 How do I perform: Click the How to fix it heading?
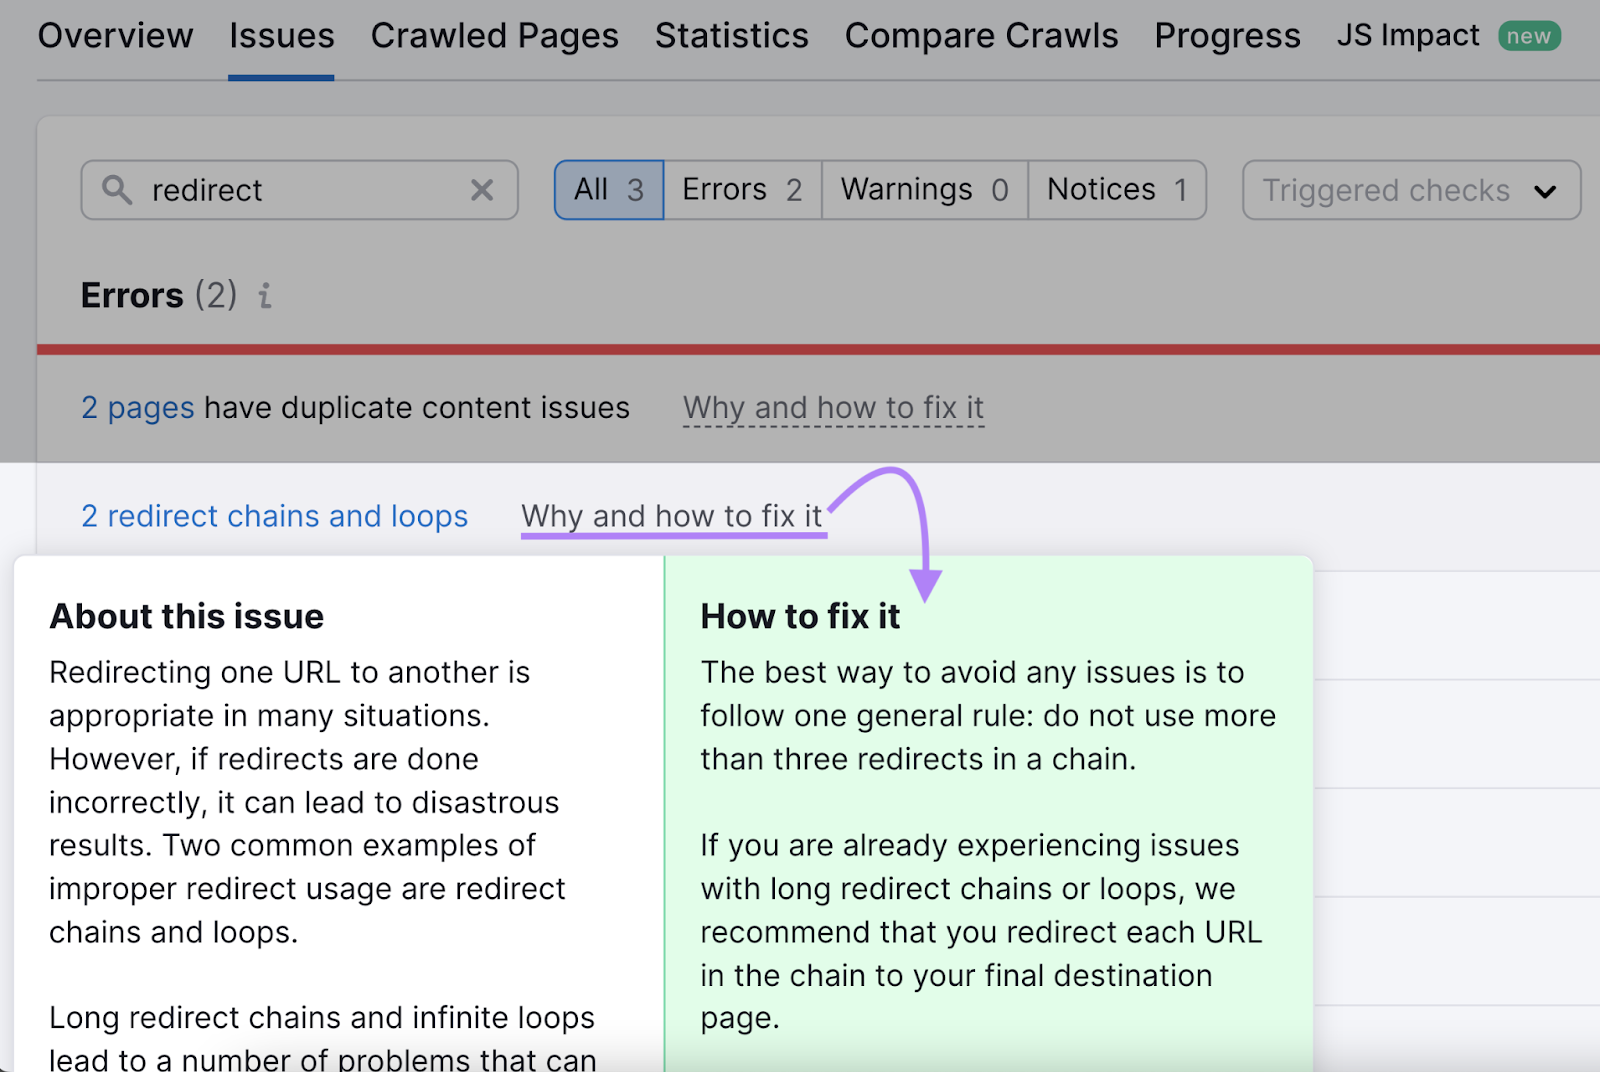(800, 616)
